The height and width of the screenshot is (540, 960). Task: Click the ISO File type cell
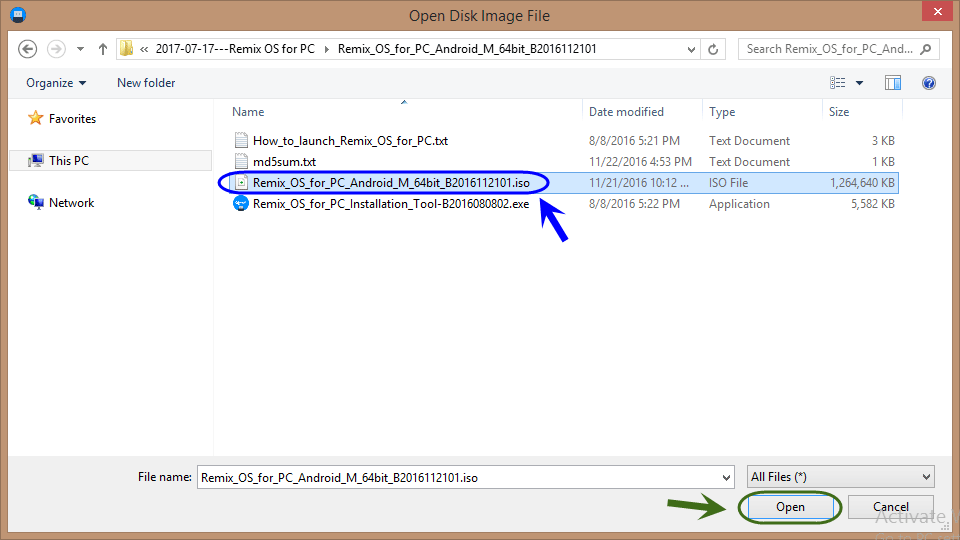click(x=729, y=182)
